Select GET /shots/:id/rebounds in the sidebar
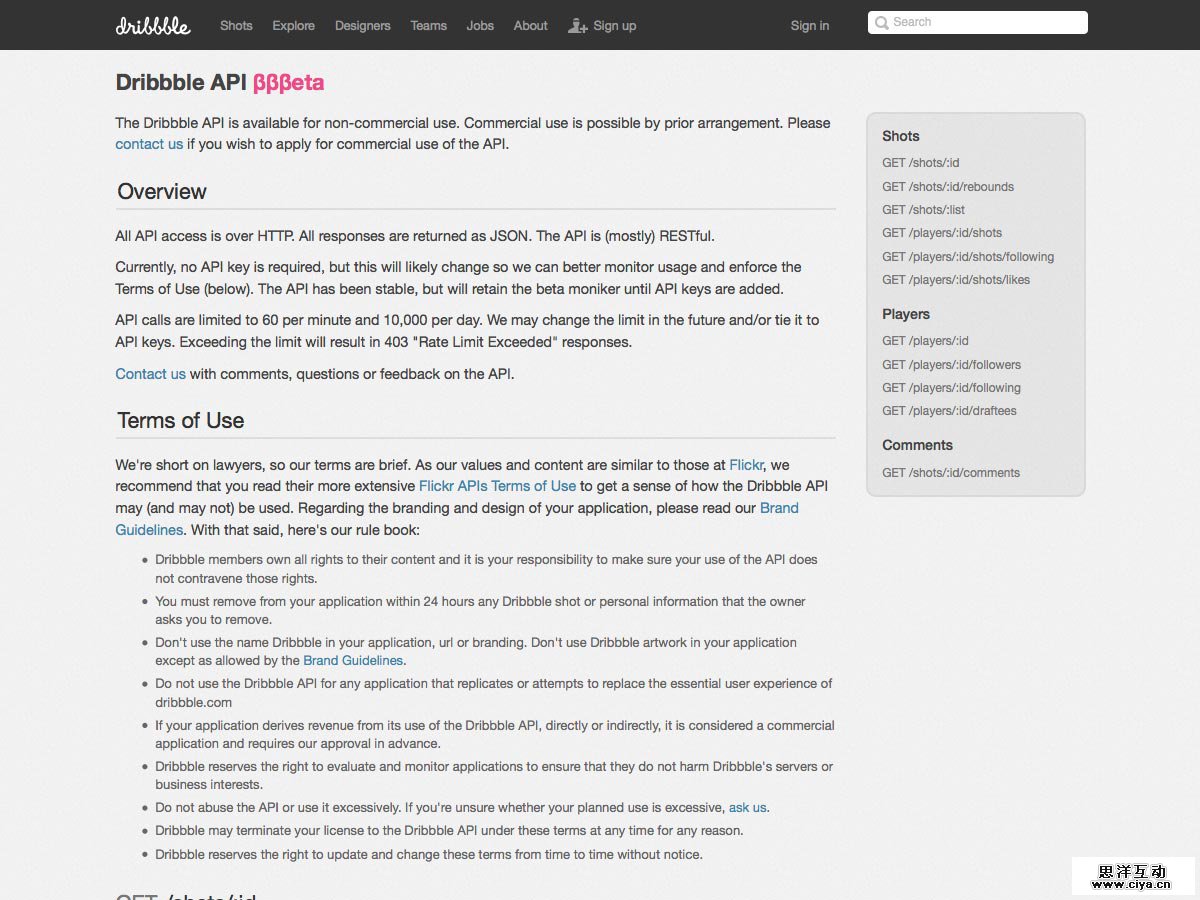1200x900 pixels. pyautogui.click(x=947, y=186)
